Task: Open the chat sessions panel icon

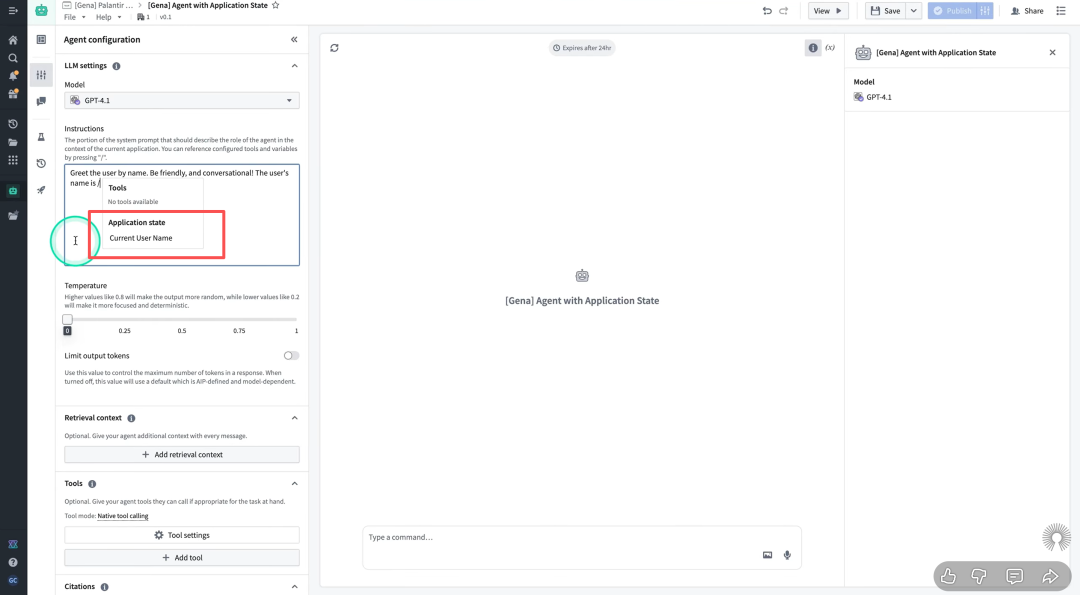Action: [x=41, y=101]
